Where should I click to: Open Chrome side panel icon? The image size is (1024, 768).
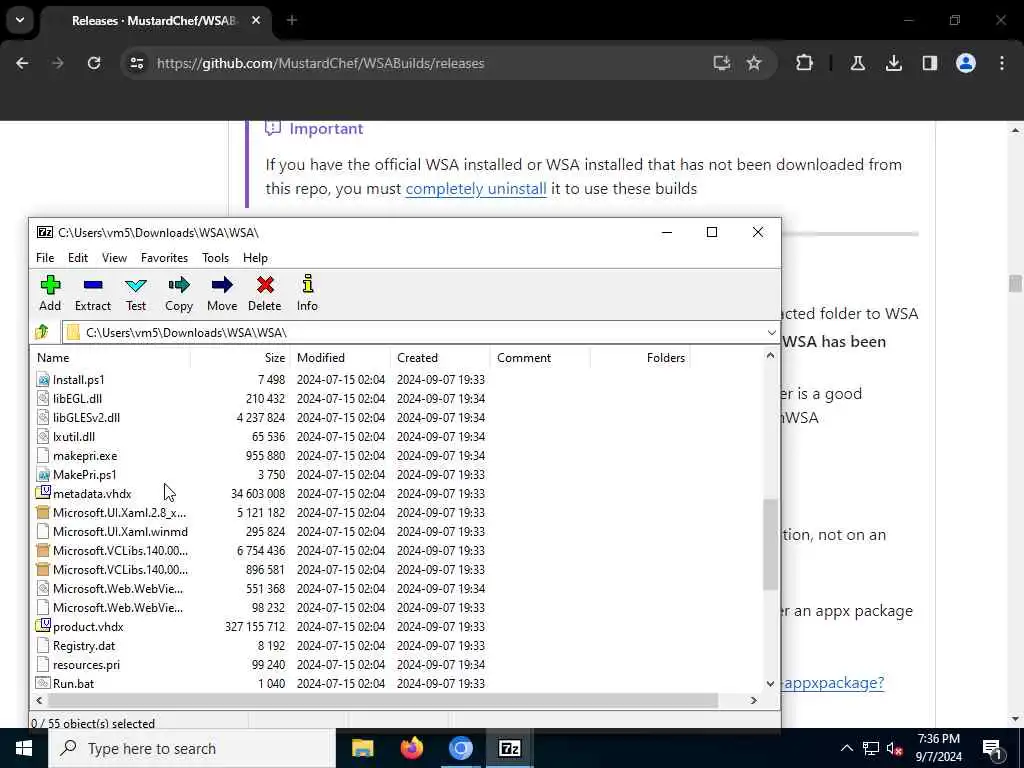pyautogui.click(x=929, y=63)
